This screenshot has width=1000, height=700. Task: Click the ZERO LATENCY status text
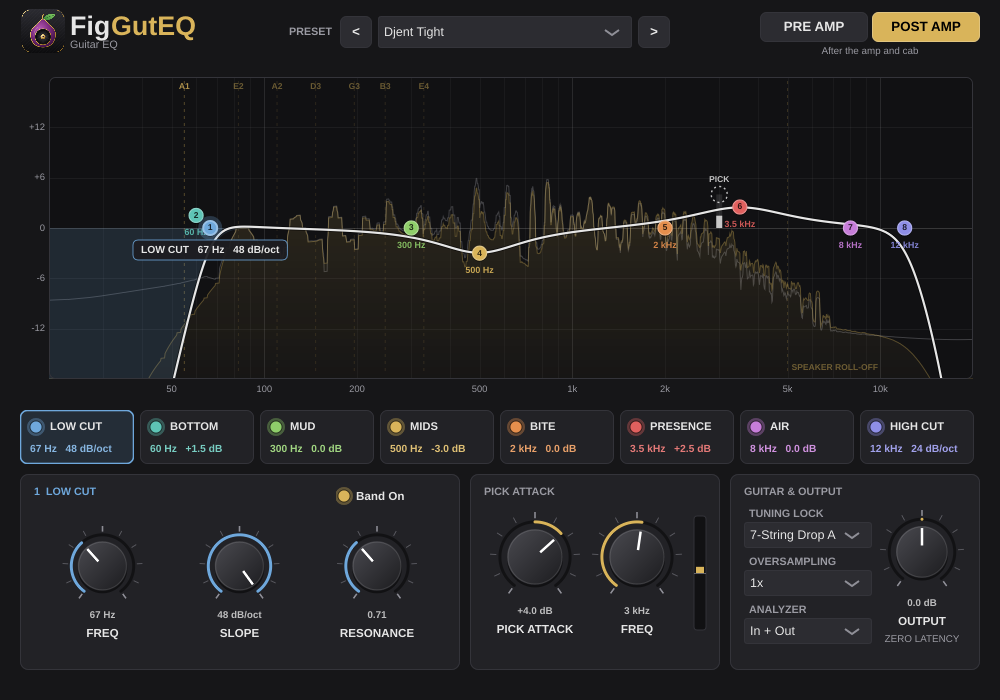coord(922,639)
